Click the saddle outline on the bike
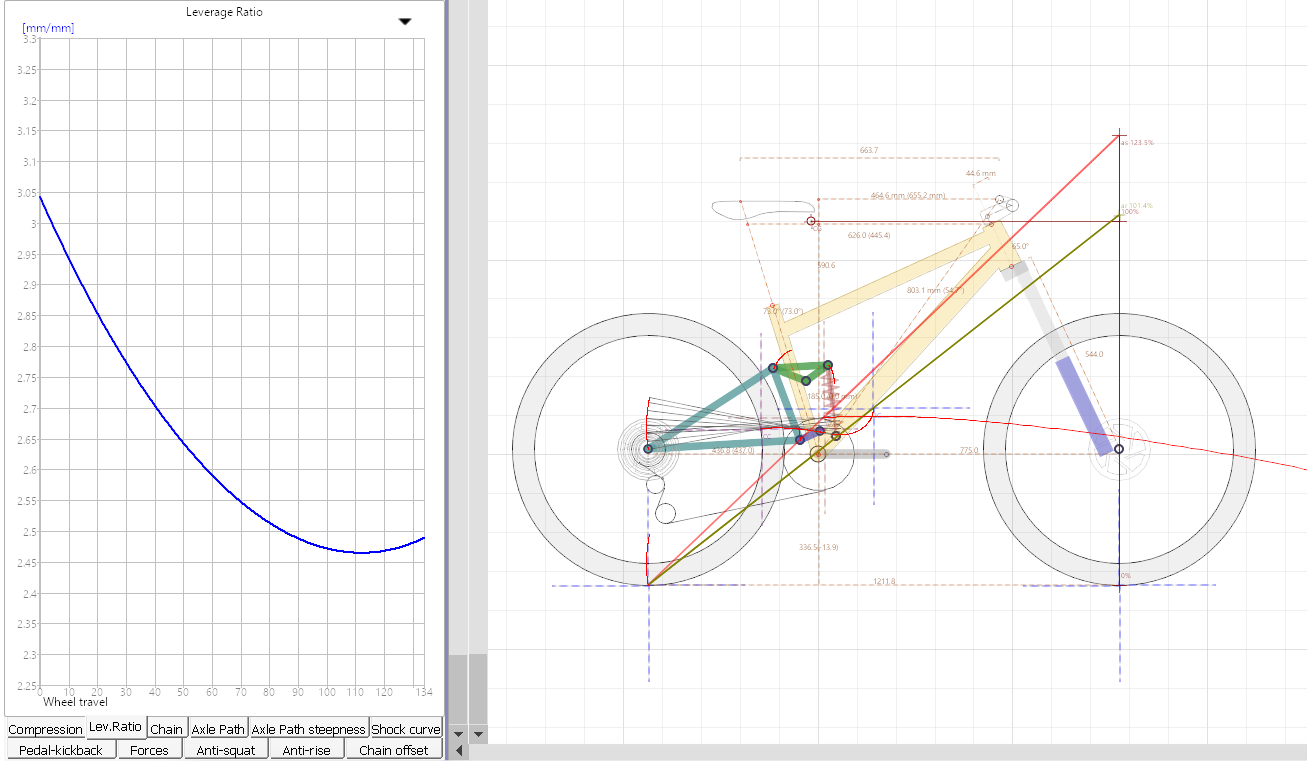 760,209
